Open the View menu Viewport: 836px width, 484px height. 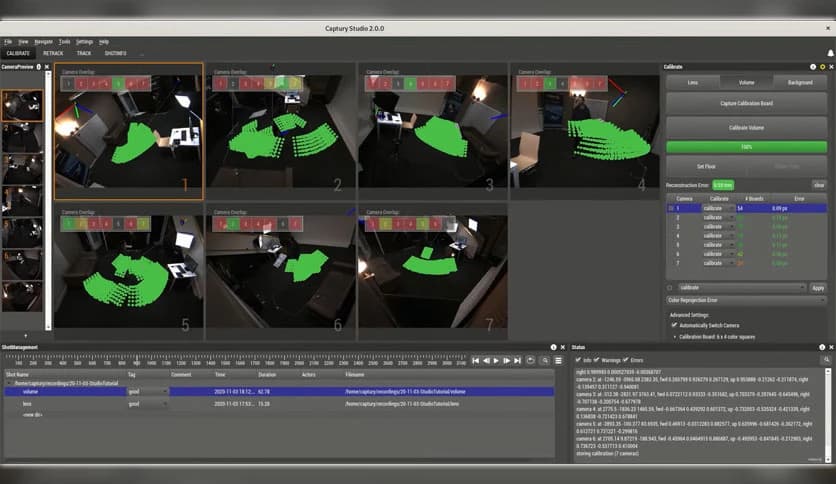click(x=23, y=42)
